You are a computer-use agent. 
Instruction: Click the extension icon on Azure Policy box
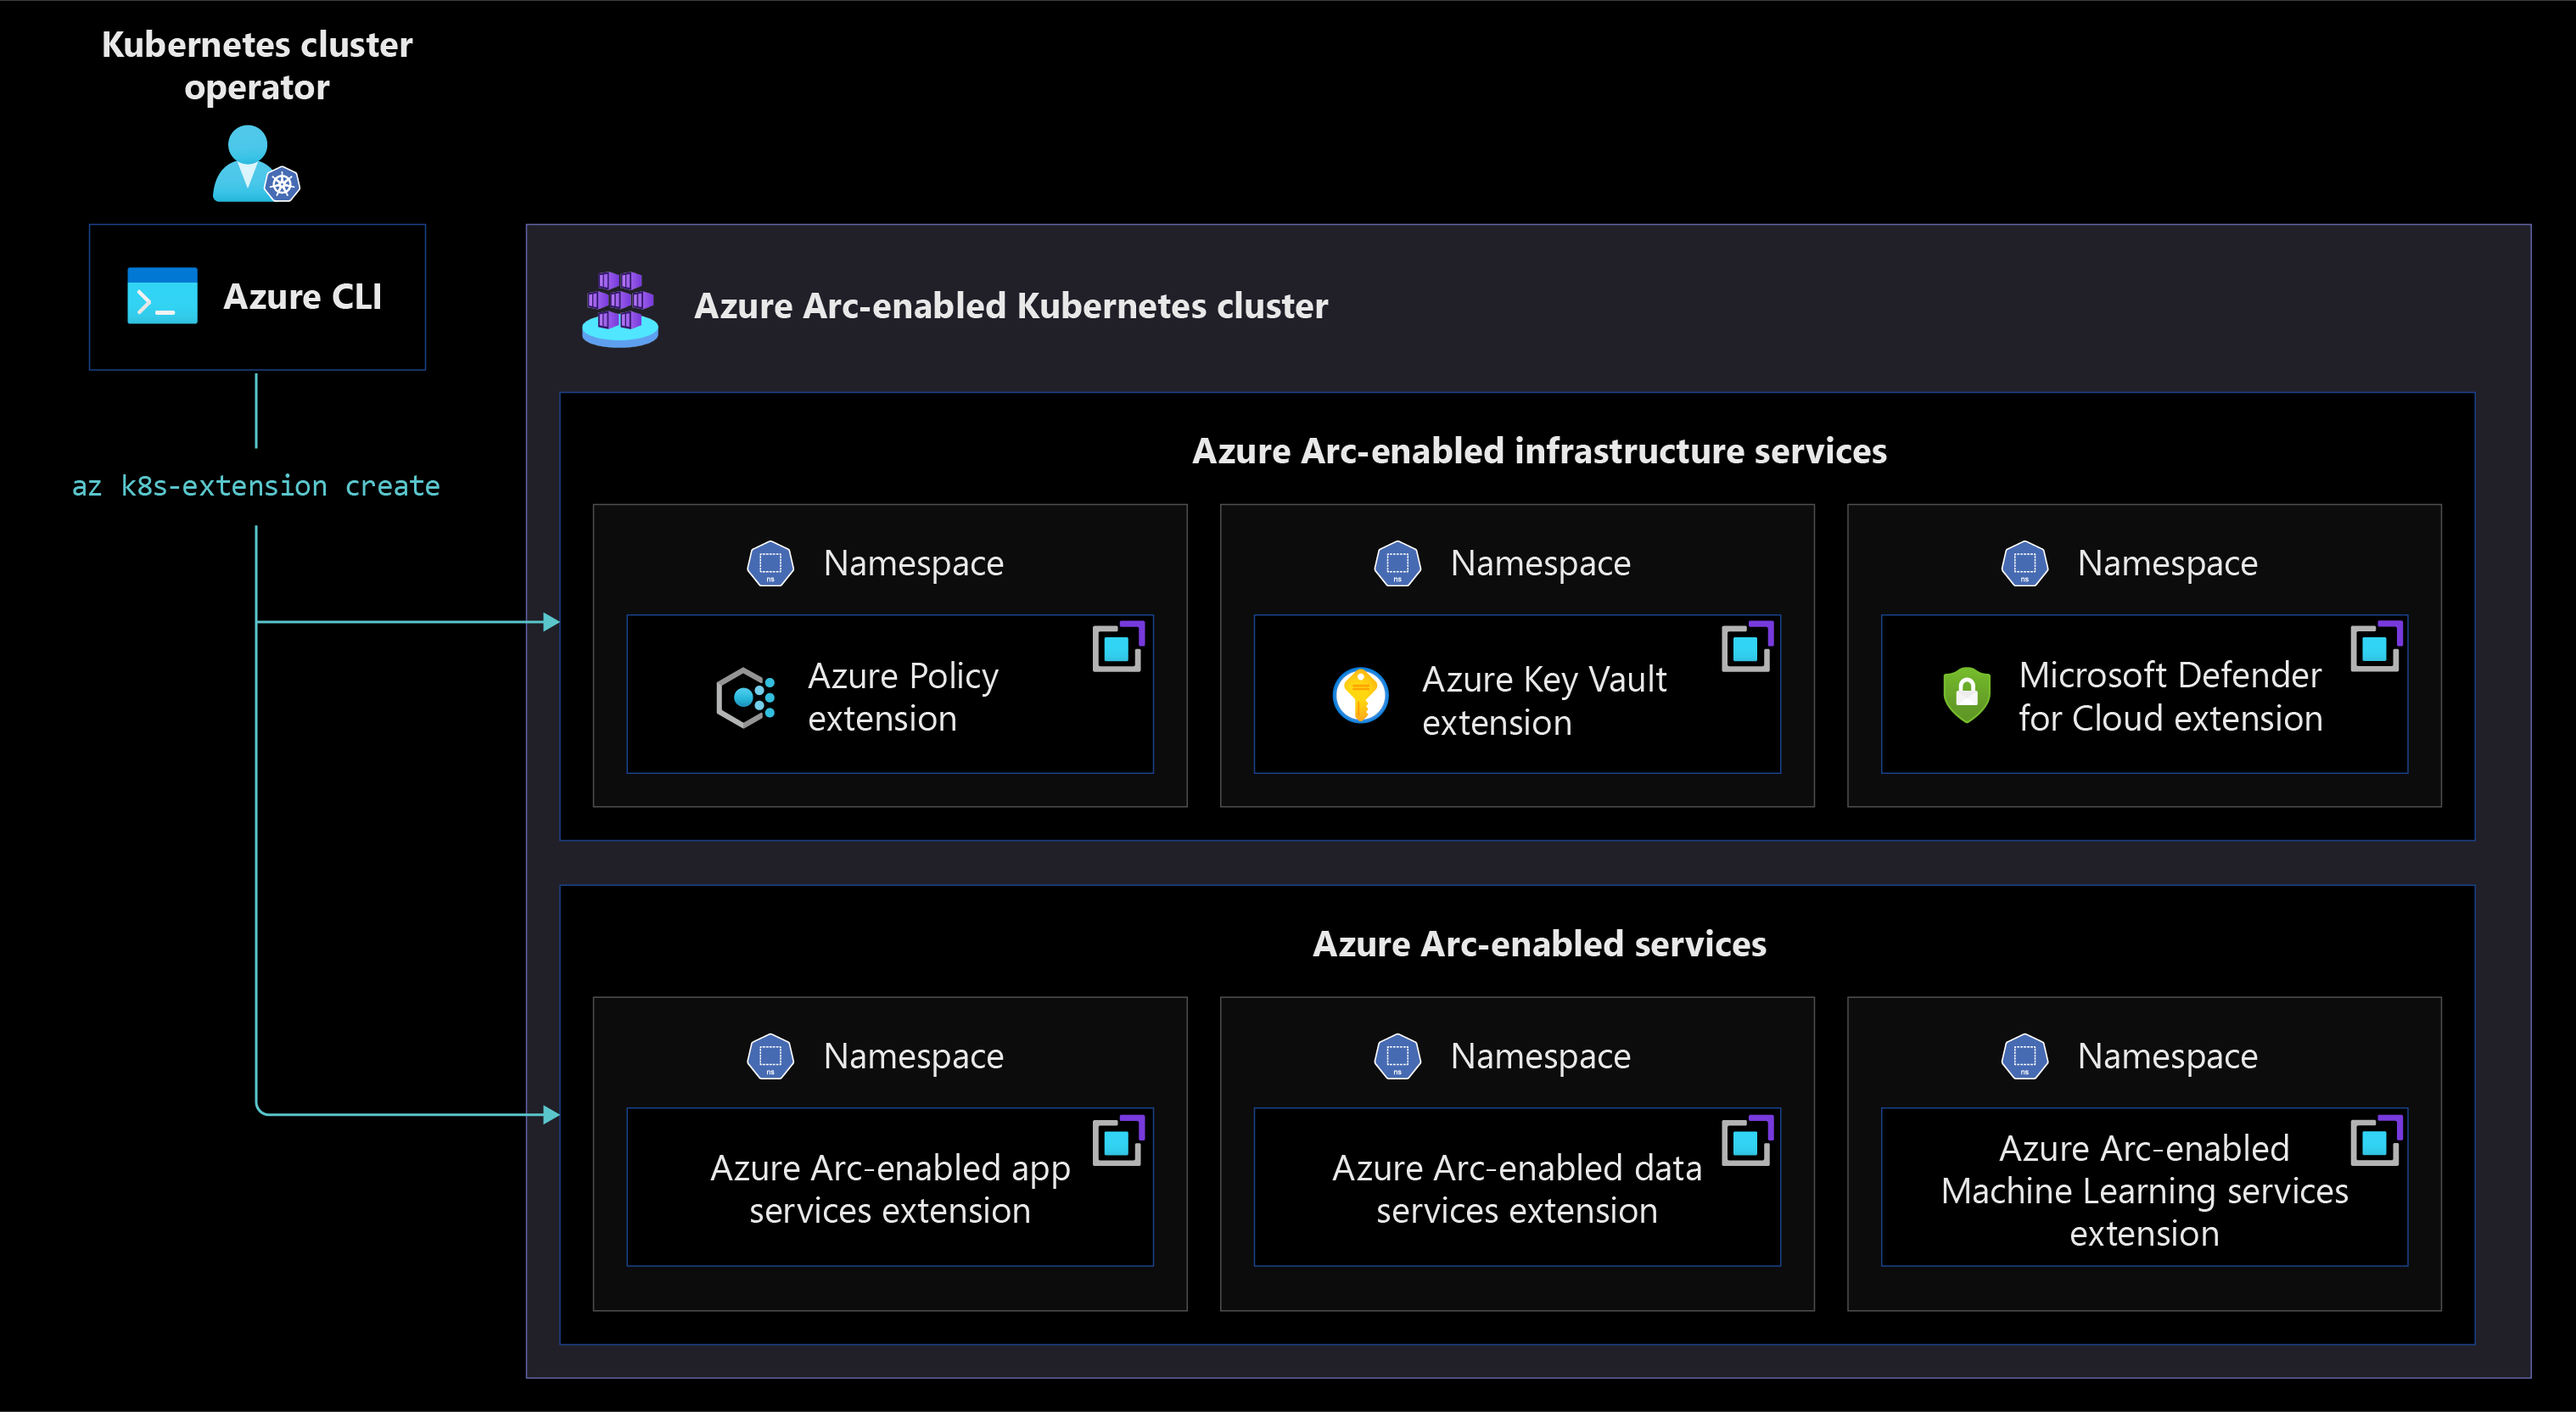tap(1118, 646)
